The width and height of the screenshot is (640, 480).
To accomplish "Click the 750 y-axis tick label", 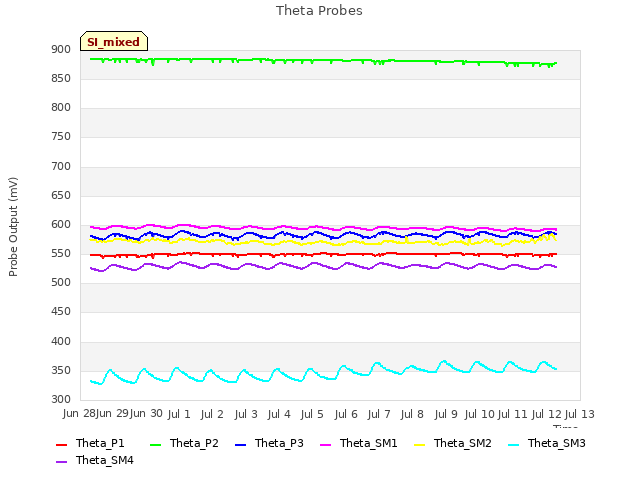I will [61, 136].
